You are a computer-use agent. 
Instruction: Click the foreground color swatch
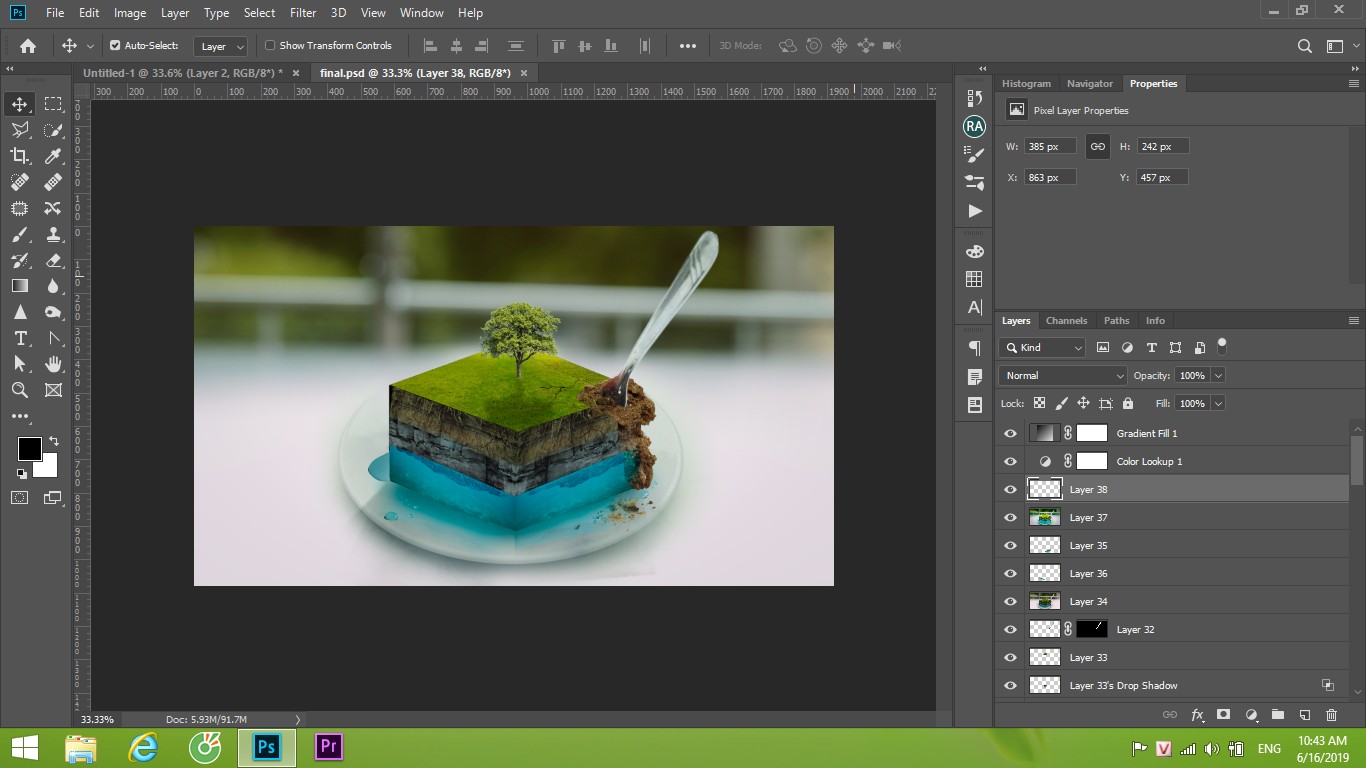pos(30,449)
